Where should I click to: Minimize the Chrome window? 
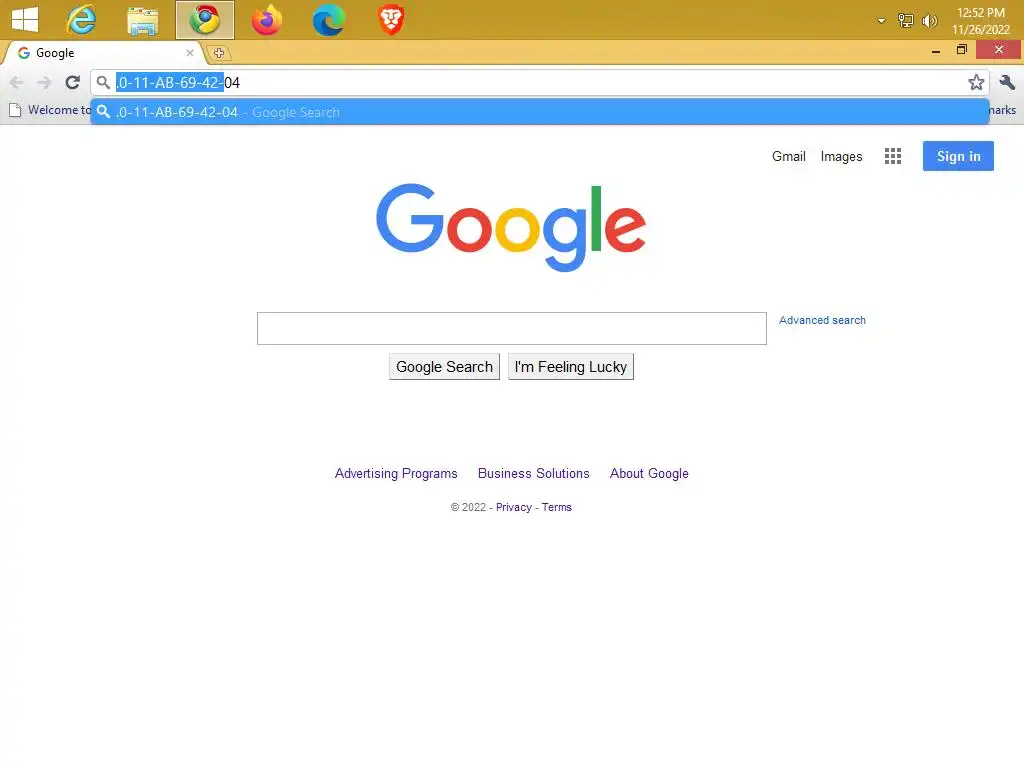click(x=936, y=50)
